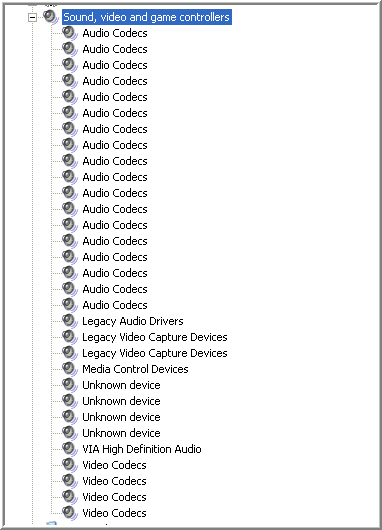Select the last Audio Codecs entry in list
The height and width of the screenshot is (530, 382).
click(x=115, y=305)
